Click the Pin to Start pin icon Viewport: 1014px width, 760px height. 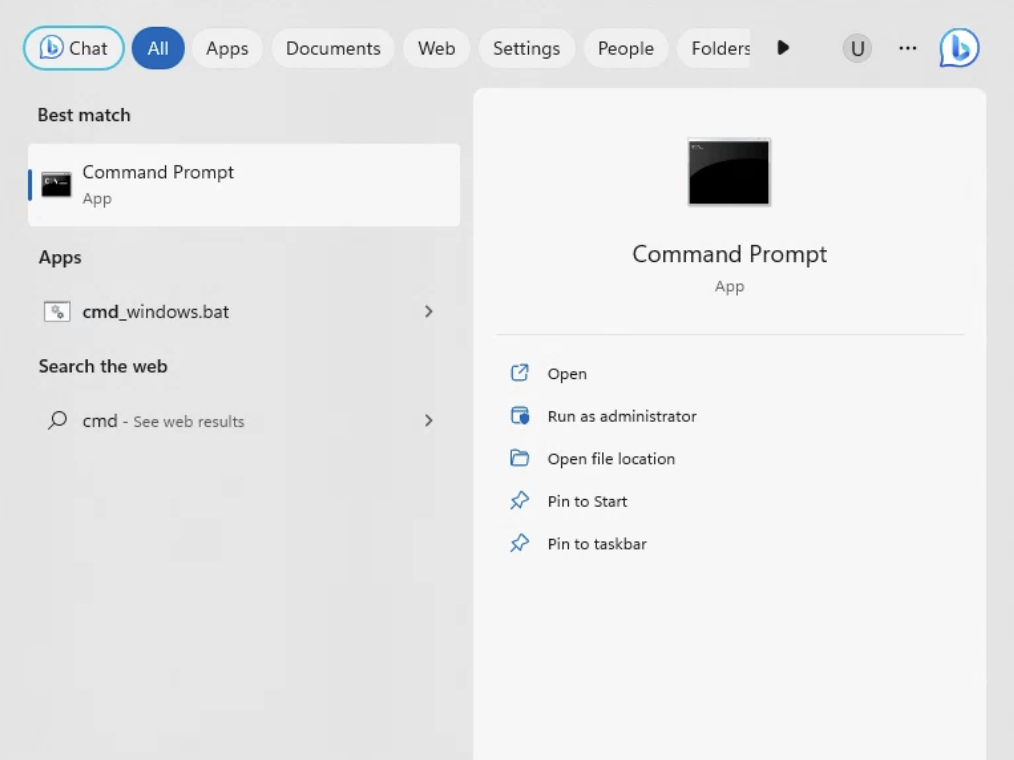click(x=519, y=501)
